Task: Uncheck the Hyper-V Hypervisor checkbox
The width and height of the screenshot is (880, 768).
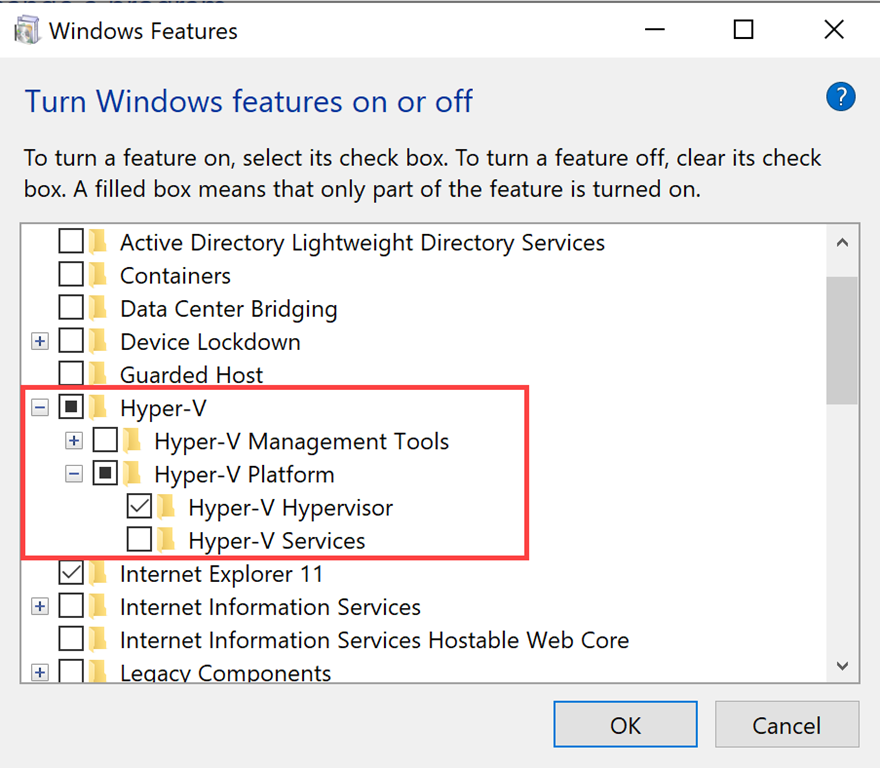Action: [x=140, y=508]
